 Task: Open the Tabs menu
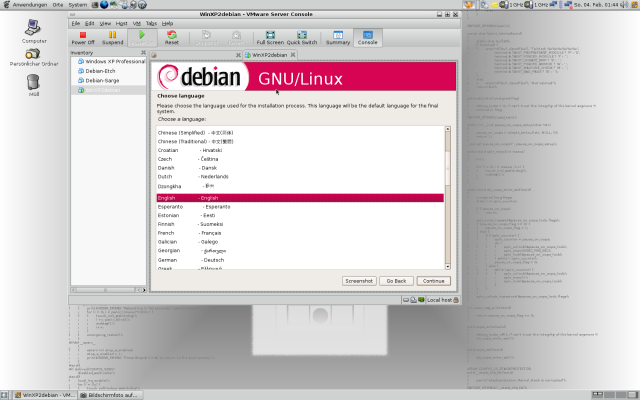[x=151, y=24]
